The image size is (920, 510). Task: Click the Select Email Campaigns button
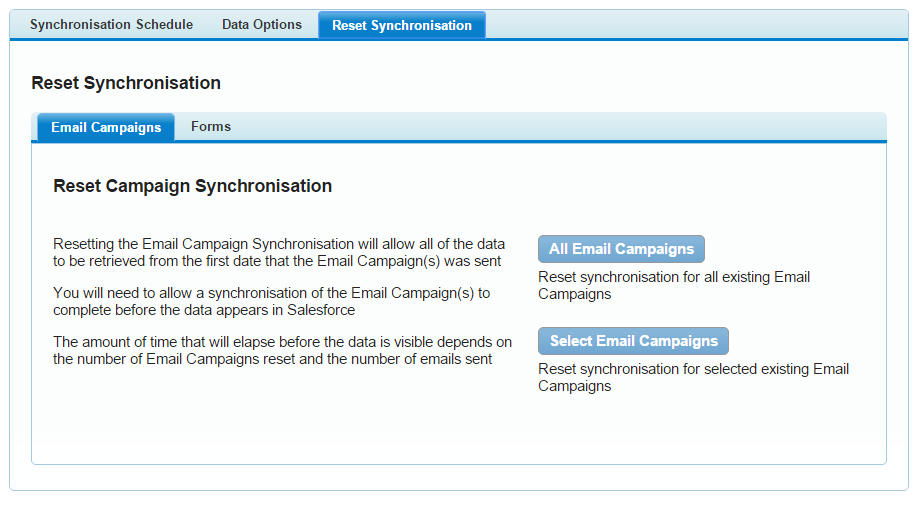pyautogui.click(x=634, y=341)
